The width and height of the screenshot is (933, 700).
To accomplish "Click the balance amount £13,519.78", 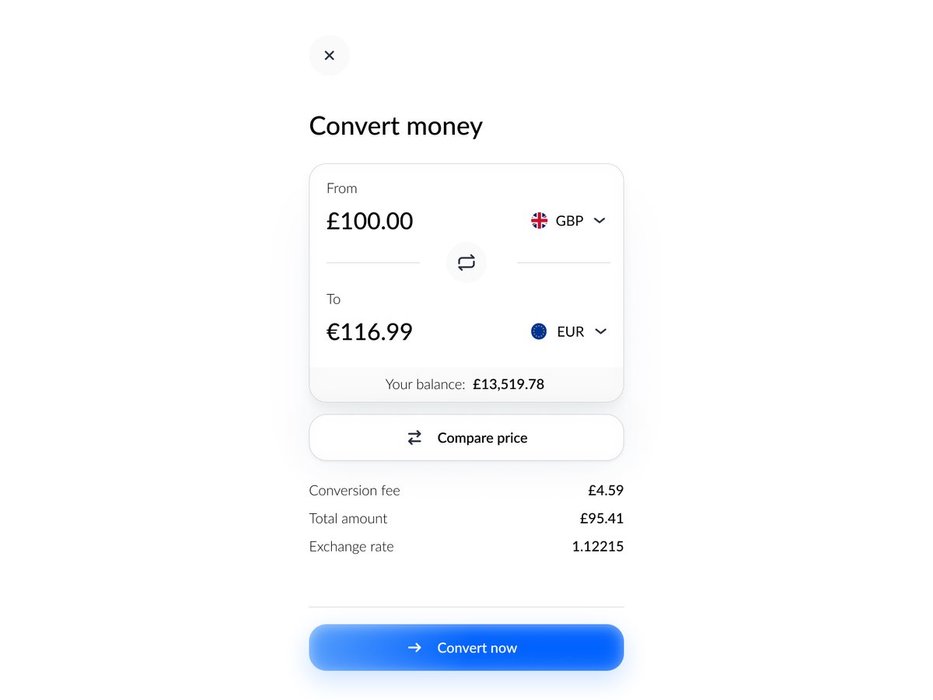I will [508, 384].
